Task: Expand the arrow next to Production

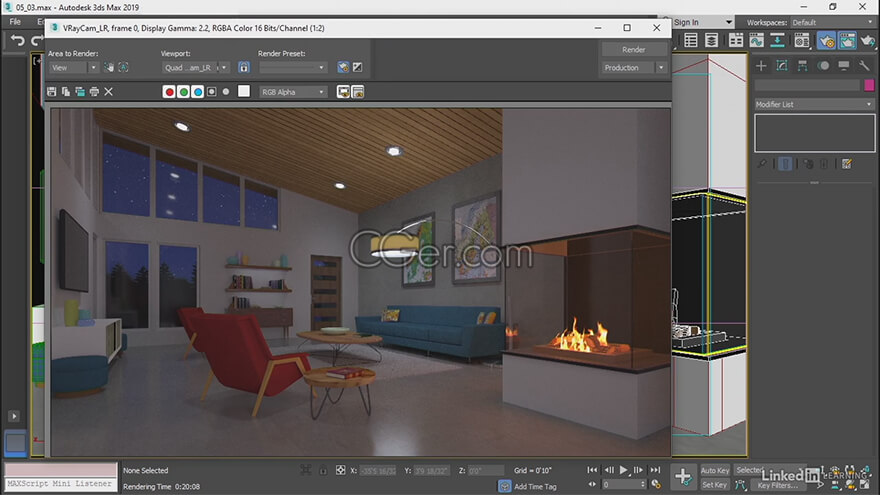Action: (661, 67)
